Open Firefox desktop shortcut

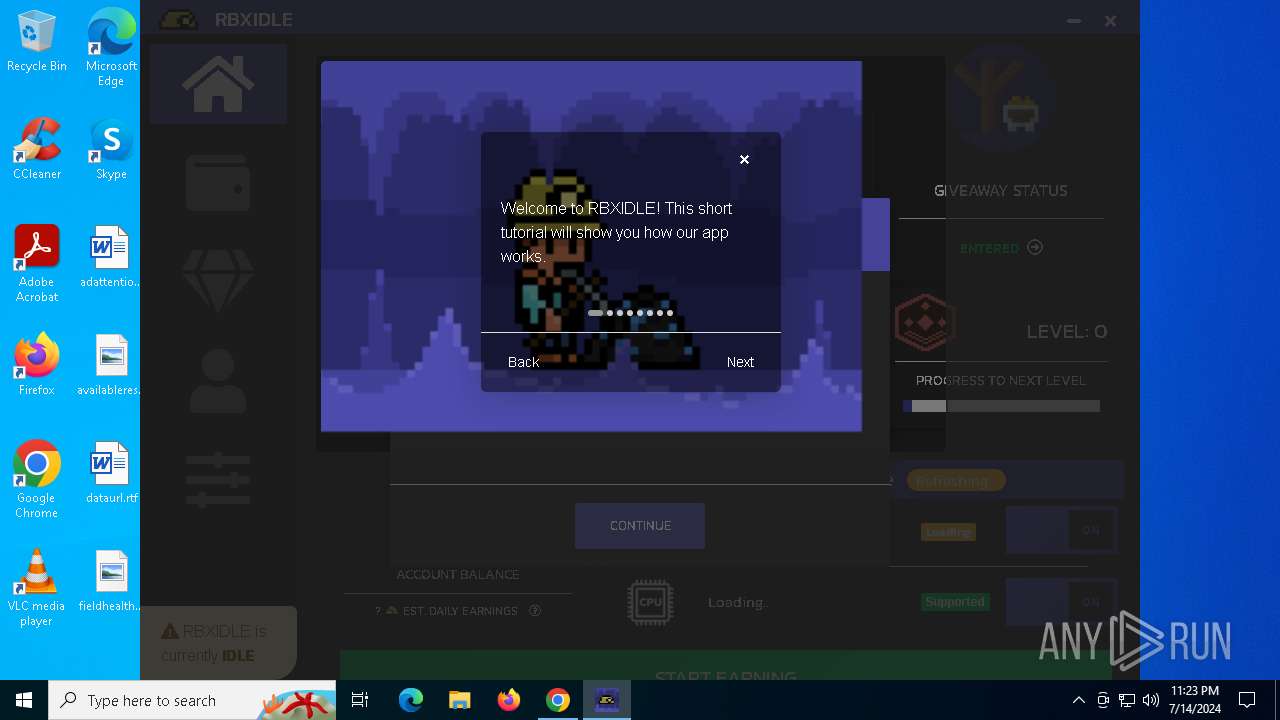[x=37, y=365]
